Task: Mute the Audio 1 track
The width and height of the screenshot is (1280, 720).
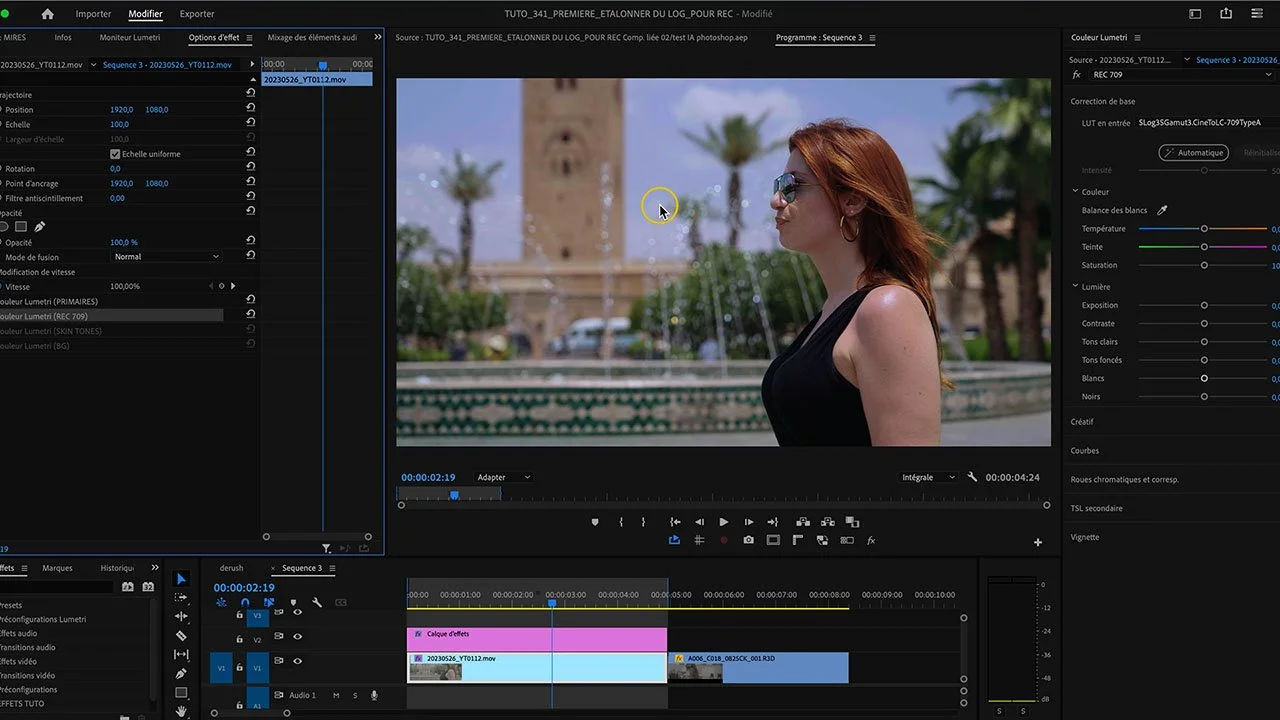Action: pyautogui.click(x=336, y=695)
